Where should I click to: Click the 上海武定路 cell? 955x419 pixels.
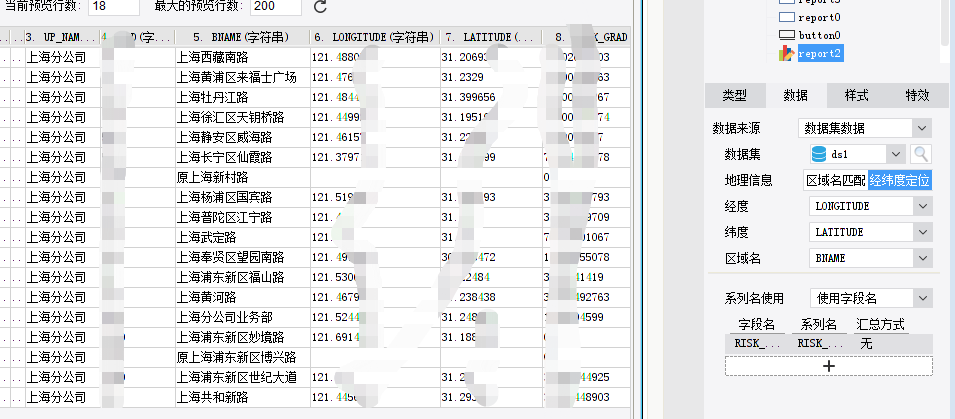tap(242, 238)
